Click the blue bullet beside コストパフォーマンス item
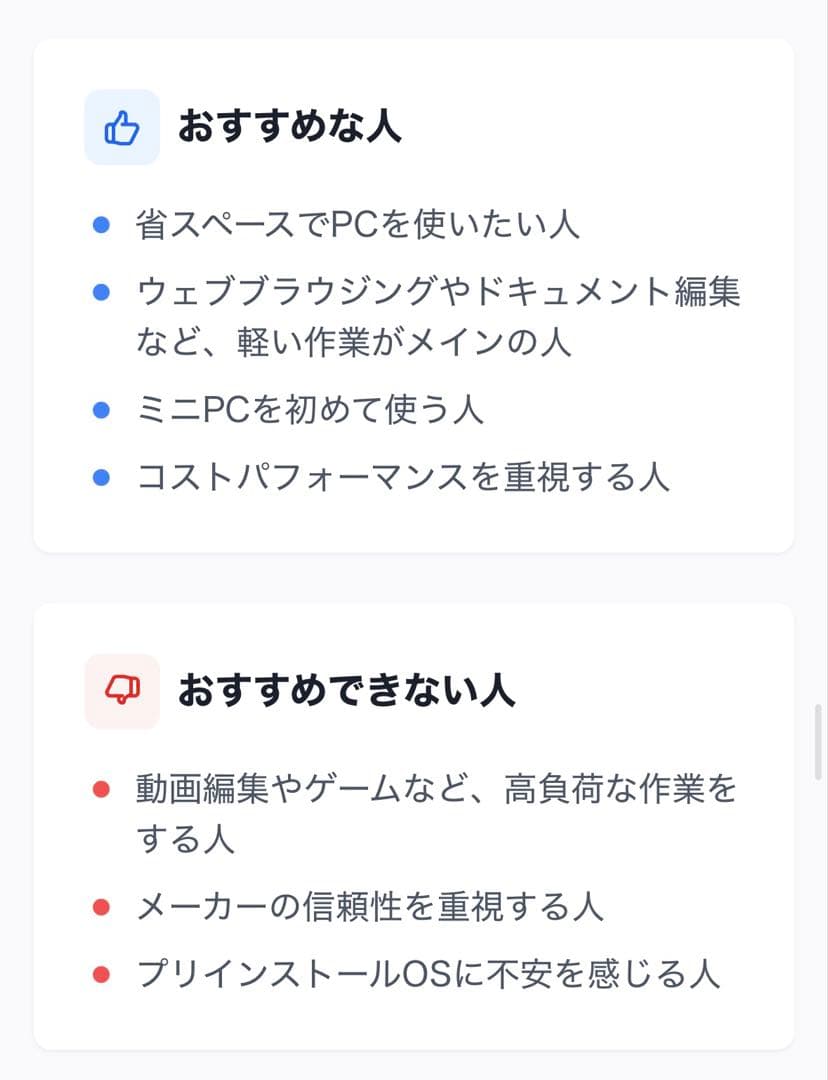This screenshot has width=828, height=1080. pos(100,477)
